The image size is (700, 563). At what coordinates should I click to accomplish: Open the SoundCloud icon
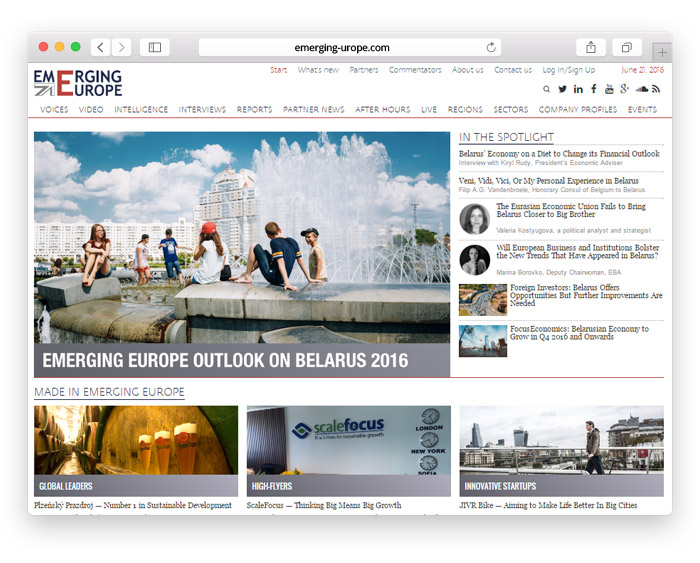click(x=642, y=89)
